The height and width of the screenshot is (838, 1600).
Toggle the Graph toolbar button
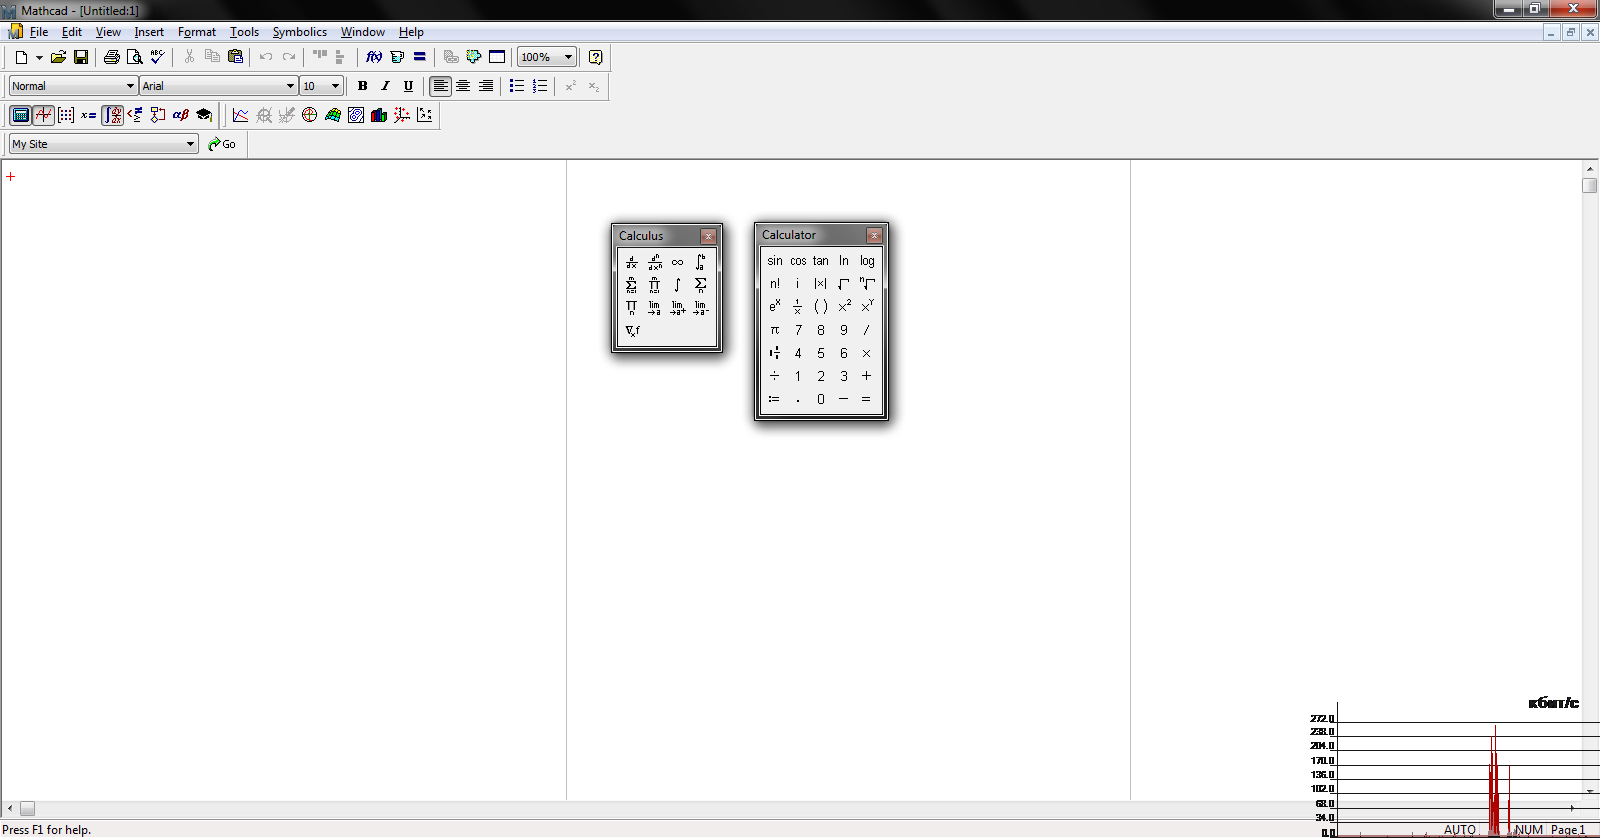43,115
